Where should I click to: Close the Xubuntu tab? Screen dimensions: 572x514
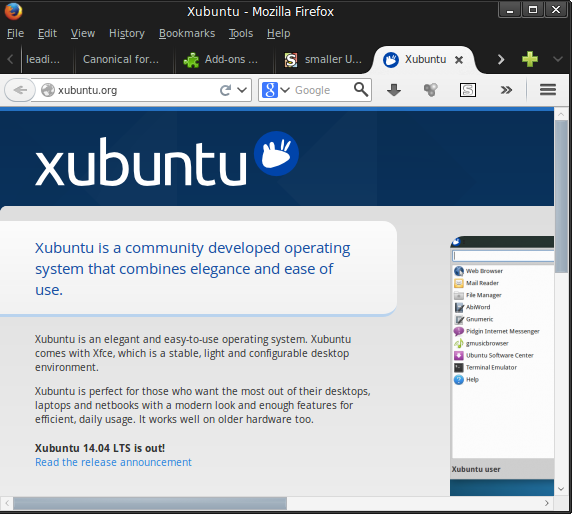pyautogui.click(x=459, y=60)
